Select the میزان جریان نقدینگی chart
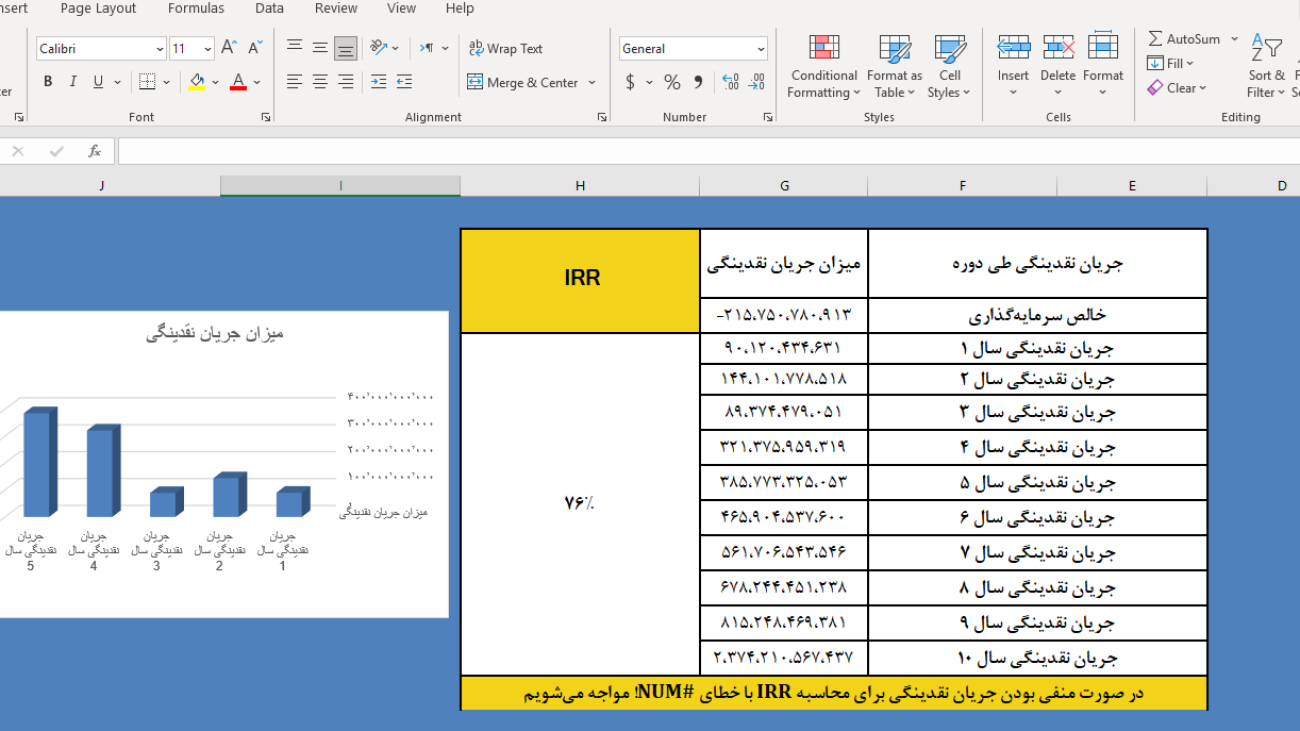 [x=224, y=464]
